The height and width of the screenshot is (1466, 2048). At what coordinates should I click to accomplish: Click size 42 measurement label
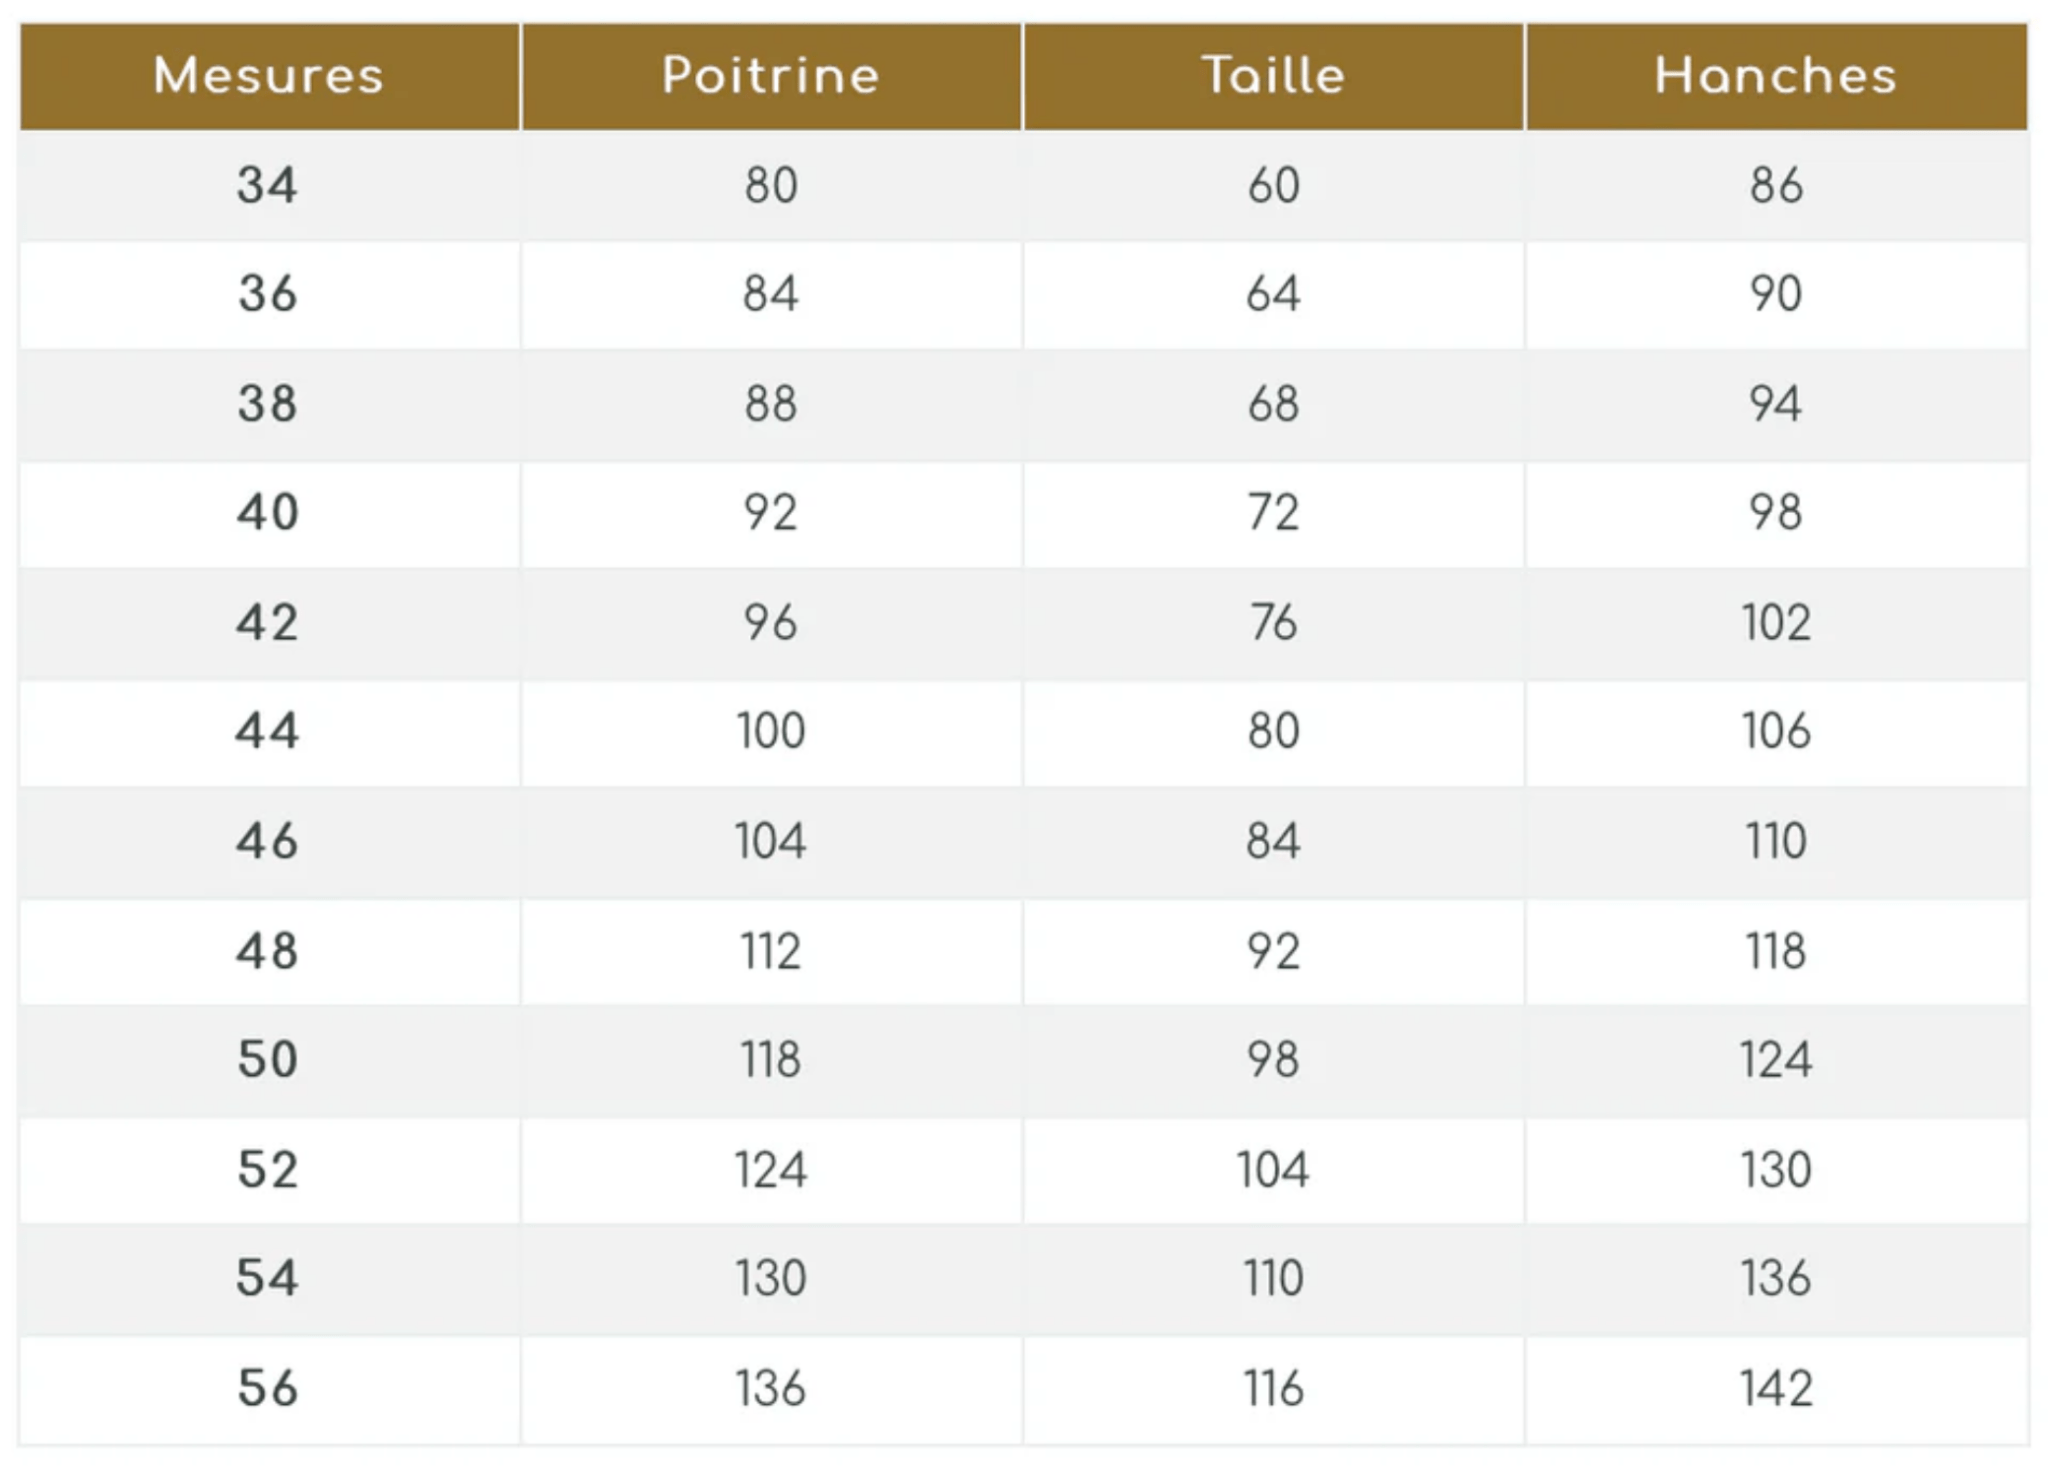(x=267, y=622)
